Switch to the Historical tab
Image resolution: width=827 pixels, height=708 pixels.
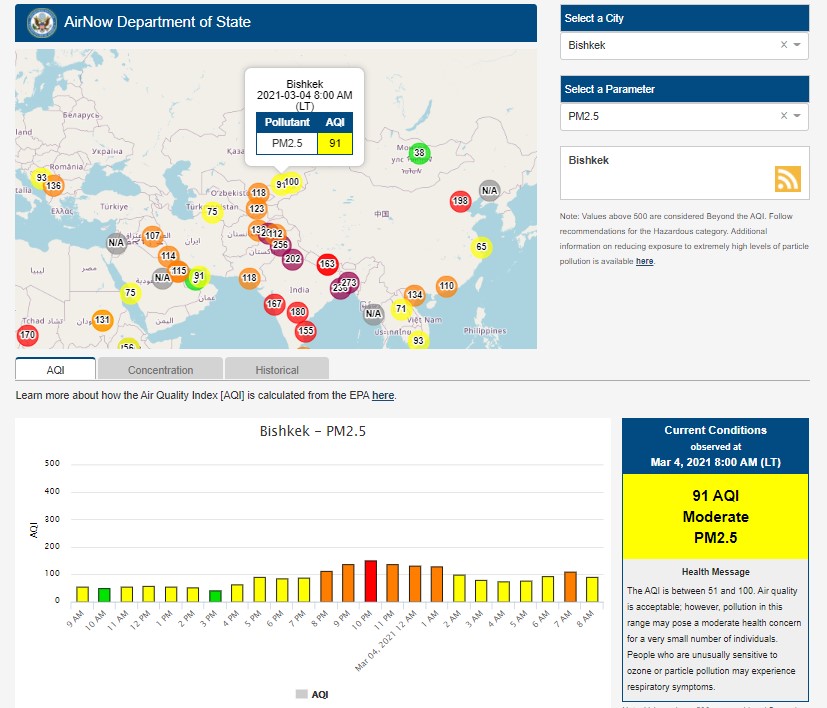(x=276, y=370)
